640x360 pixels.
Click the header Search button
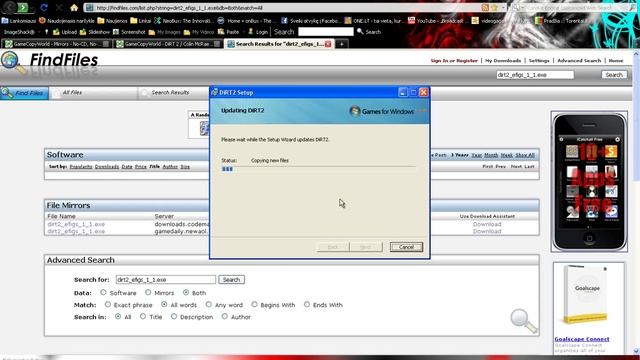point(614,75)
